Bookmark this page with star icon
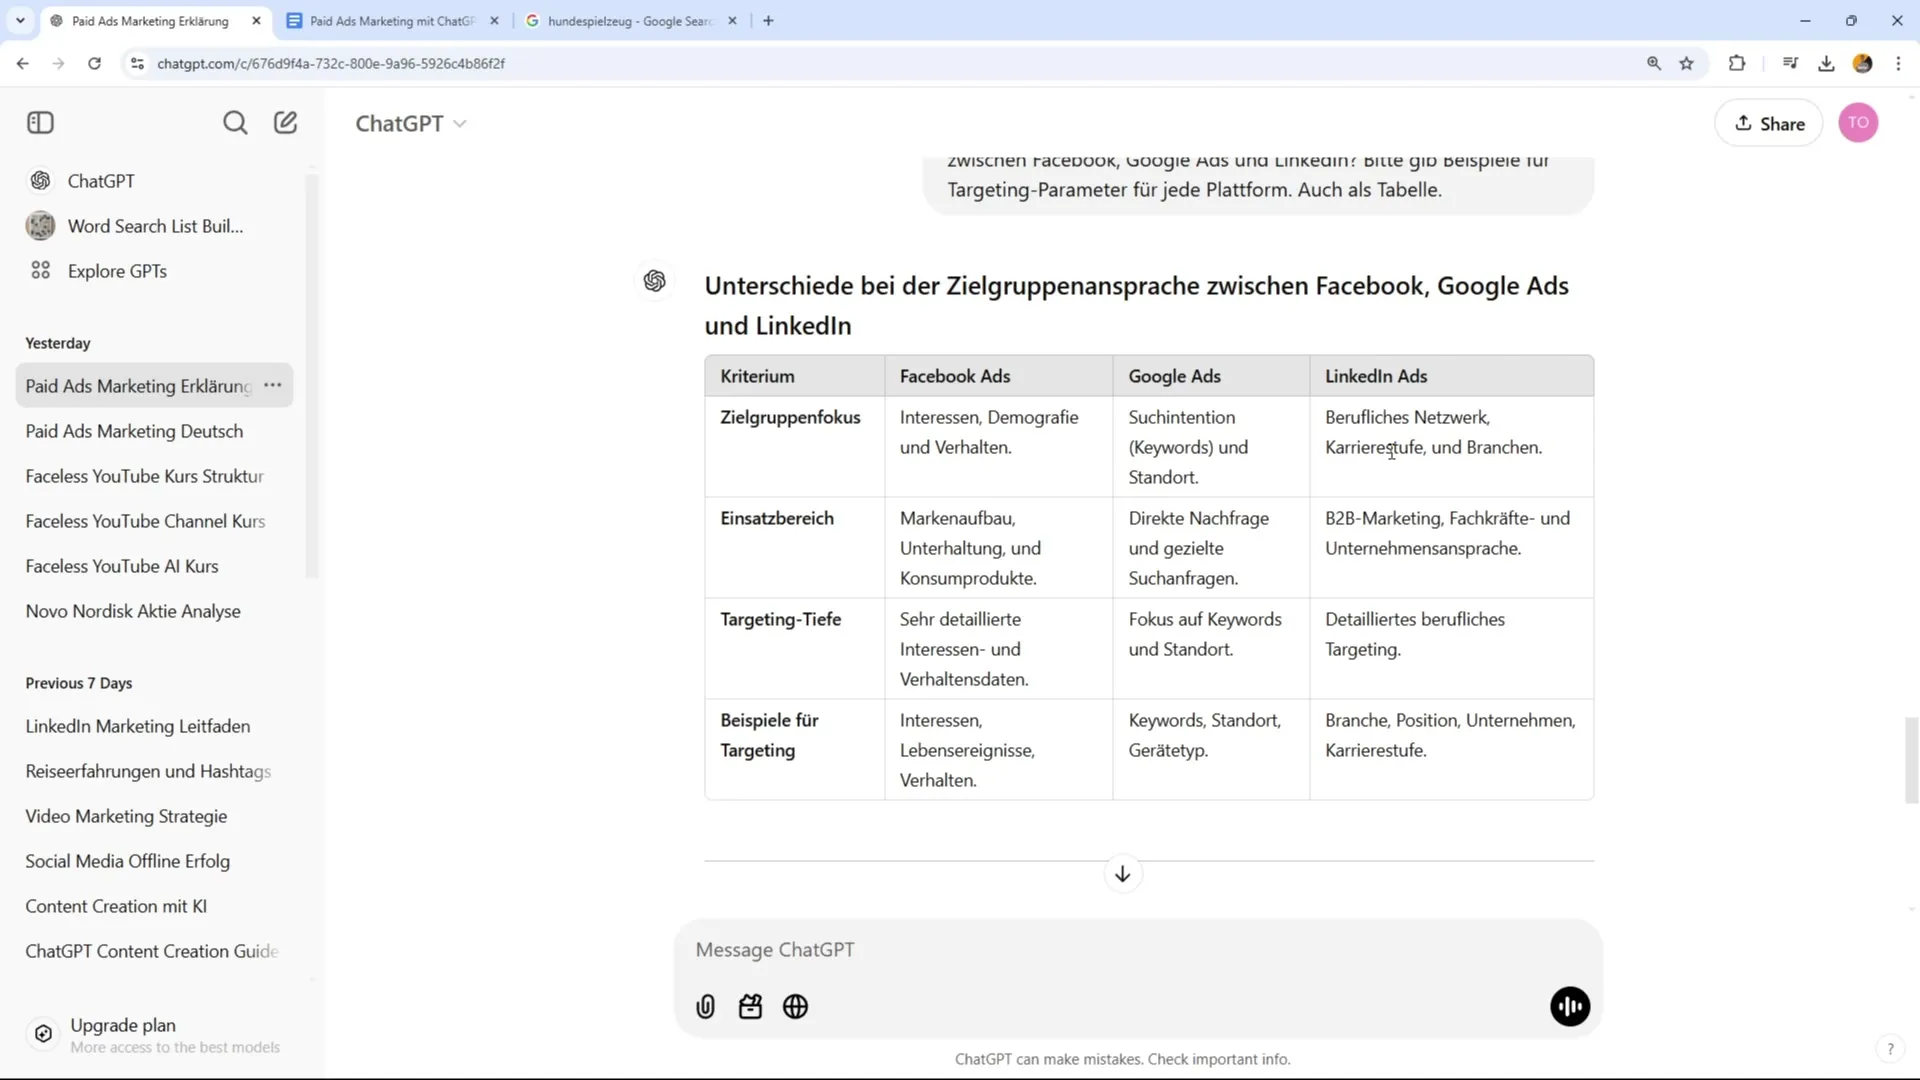This screenshot has width=1920, height=1080. coord(1687,63)
